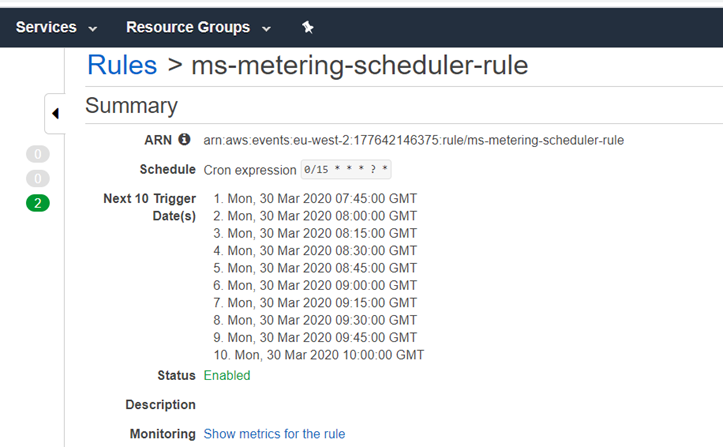The height and width of the screenshot is (447, 723).
Task: Select the second grey 0 badge
Action: [38, 179]
